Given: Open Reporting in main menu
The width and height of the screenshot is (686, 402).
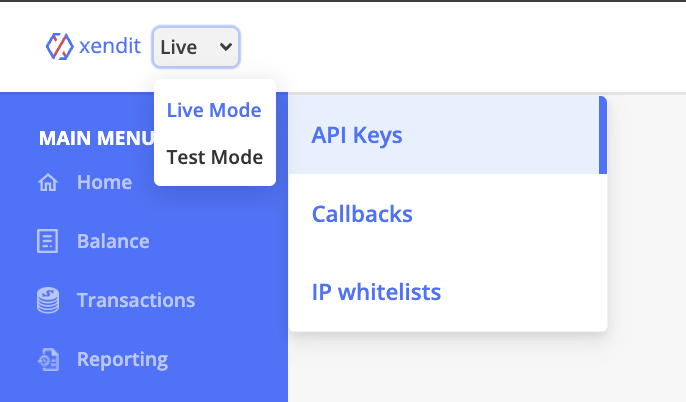Looking at the screenshot, I should click(122, 360).
